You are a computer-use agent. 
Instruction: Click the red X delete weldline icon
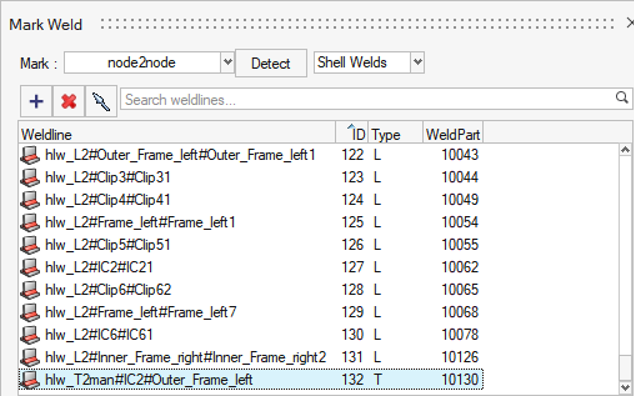click(68, 101)
